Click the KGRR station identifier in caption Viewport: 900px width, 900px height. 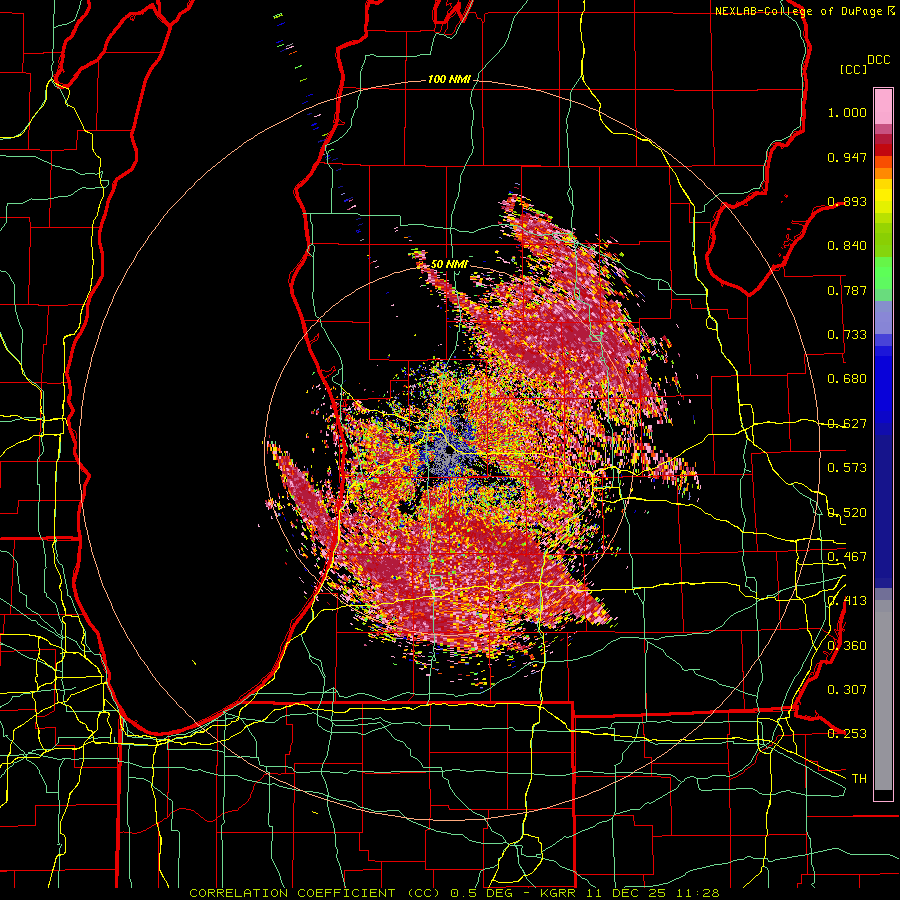coord(558,893)
